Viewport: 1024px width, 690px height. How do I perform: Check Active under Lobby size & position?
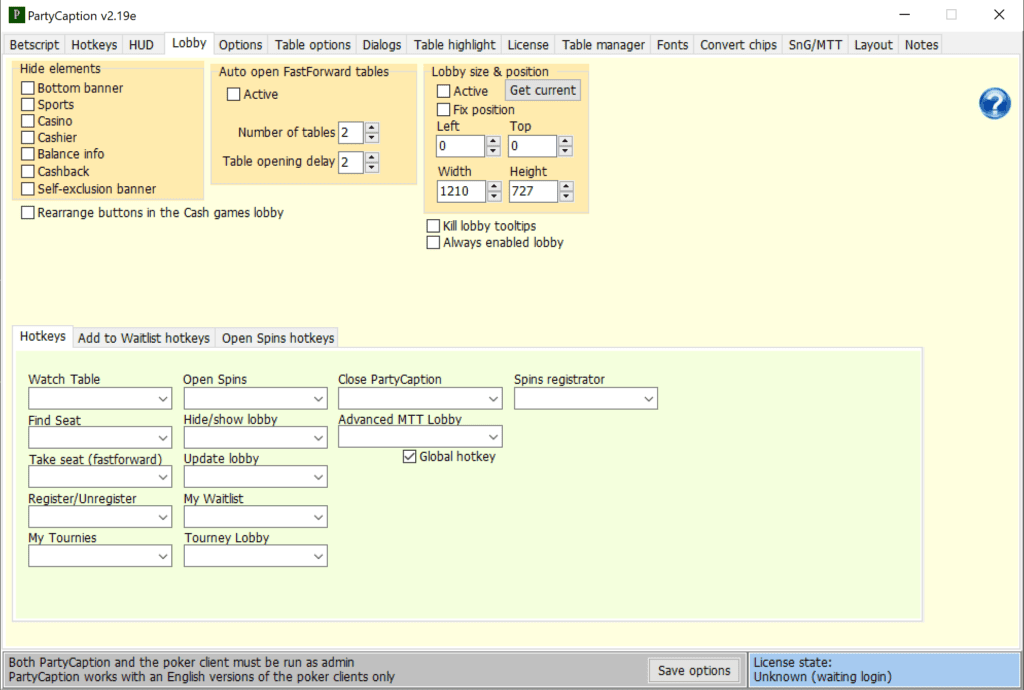coord(443,91)
